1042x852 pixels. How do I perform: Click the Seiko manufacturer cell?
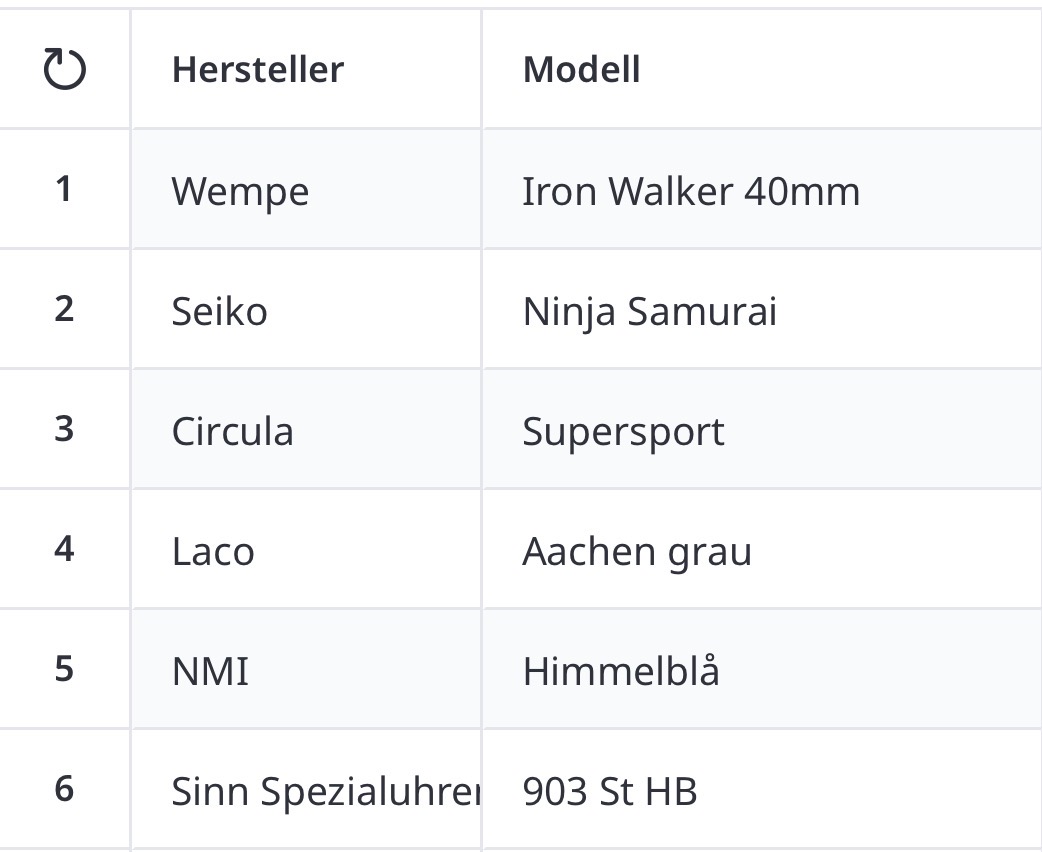(x=220, y=311)
